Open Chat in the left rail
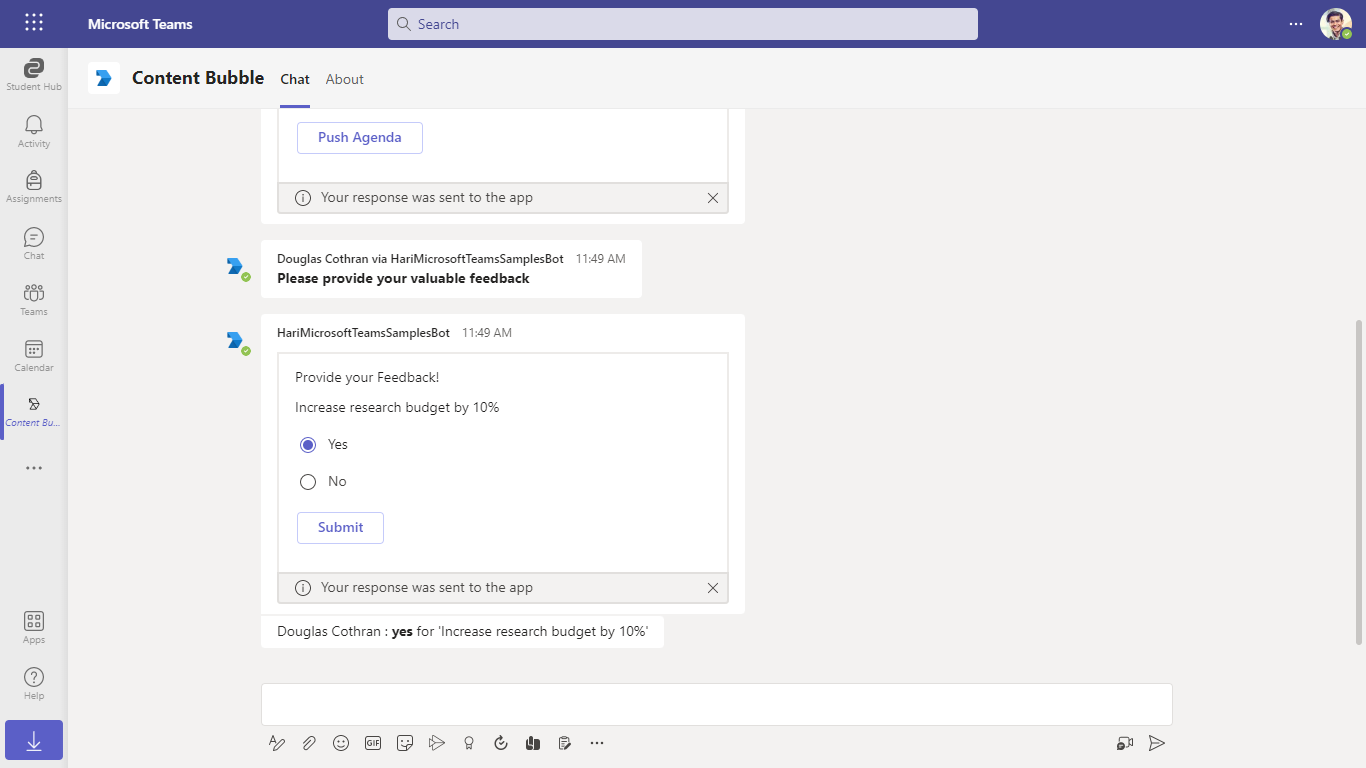 pos(34,243)
